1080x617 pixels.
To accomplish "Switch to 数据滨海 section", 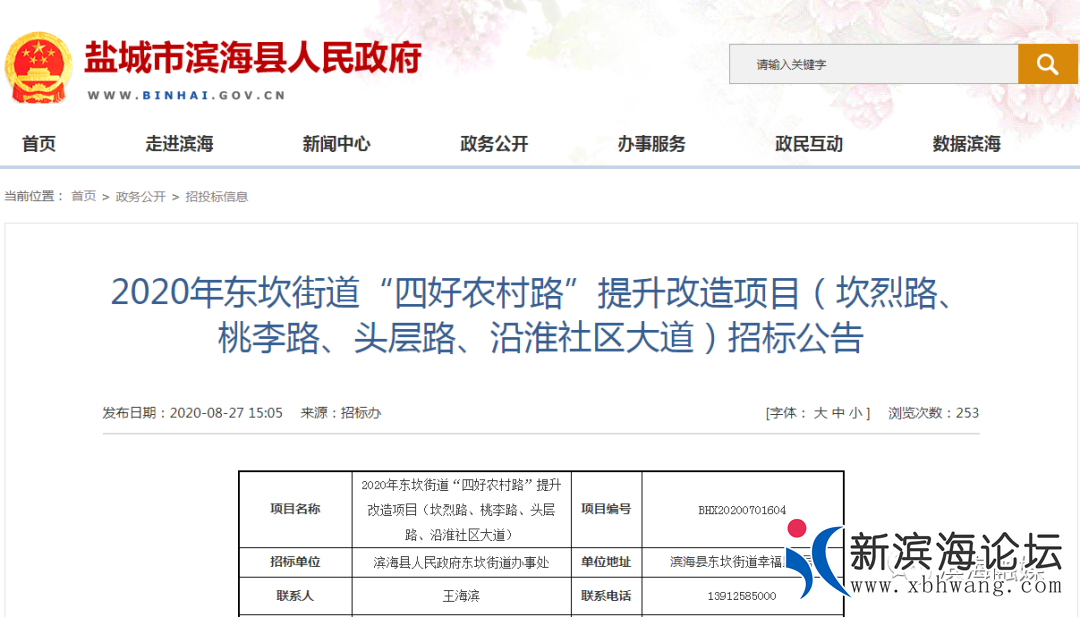I will pyautogui.click(x=964, y=144).
